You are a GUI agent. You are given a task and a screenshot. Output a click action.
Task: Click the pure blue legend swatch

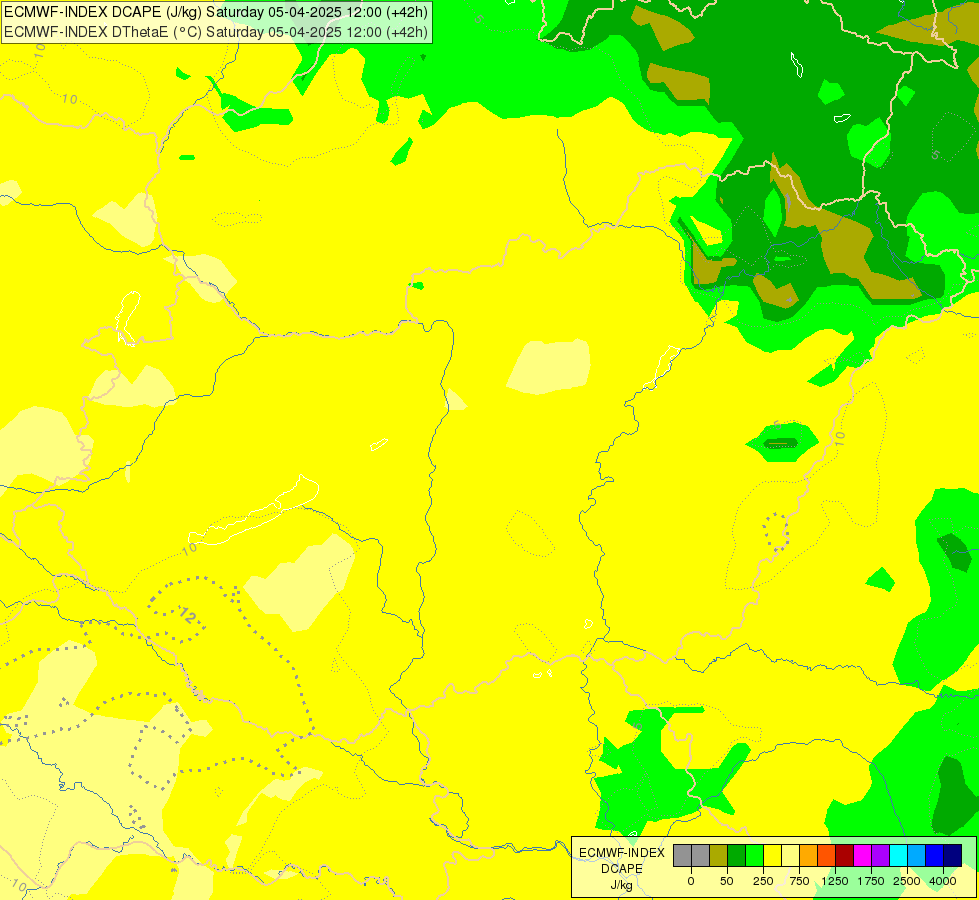click(934, 855)
